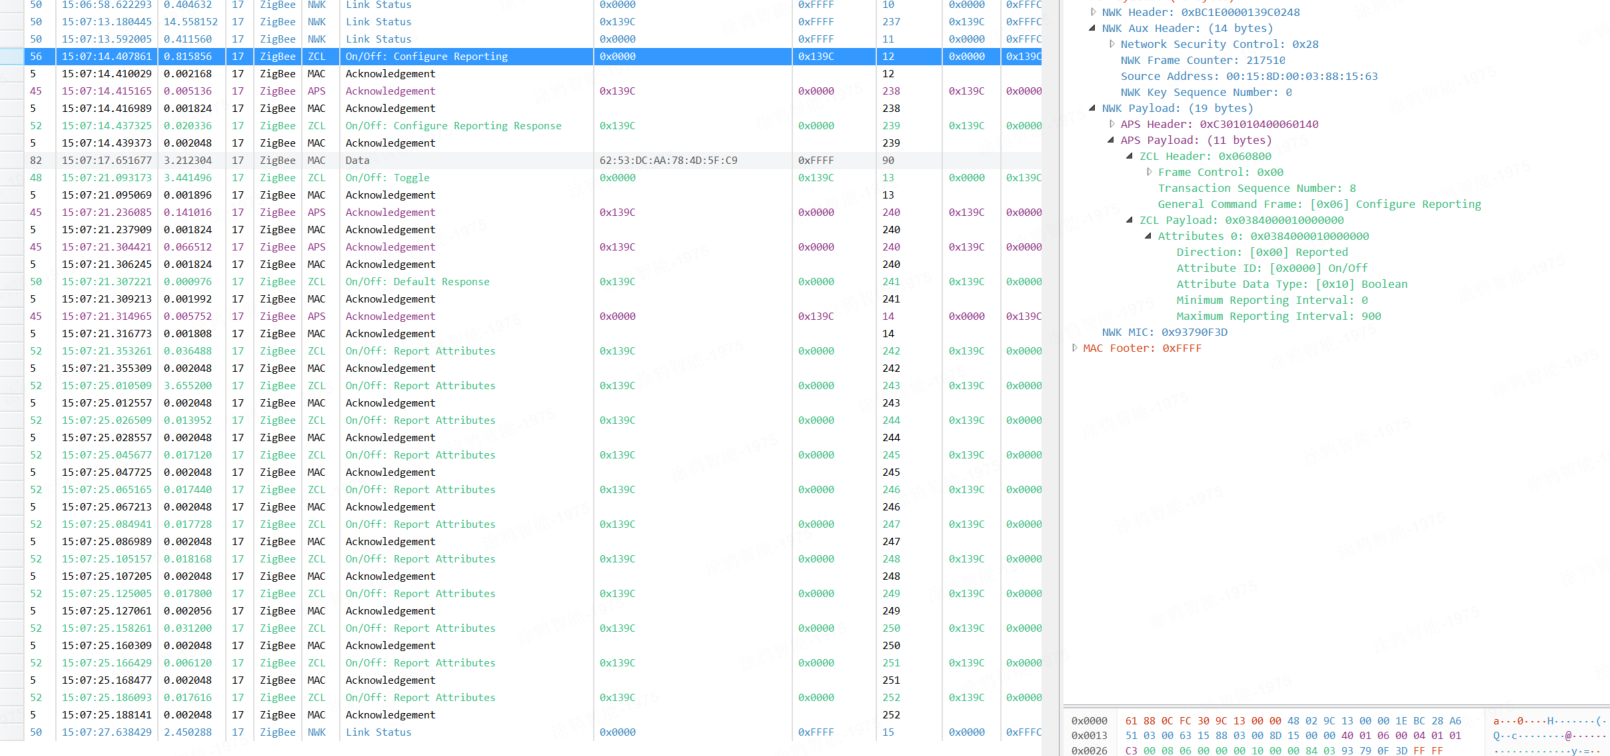Collapse the ZCL Header node
The image size is (1610, 756).
pos(1130,157)
